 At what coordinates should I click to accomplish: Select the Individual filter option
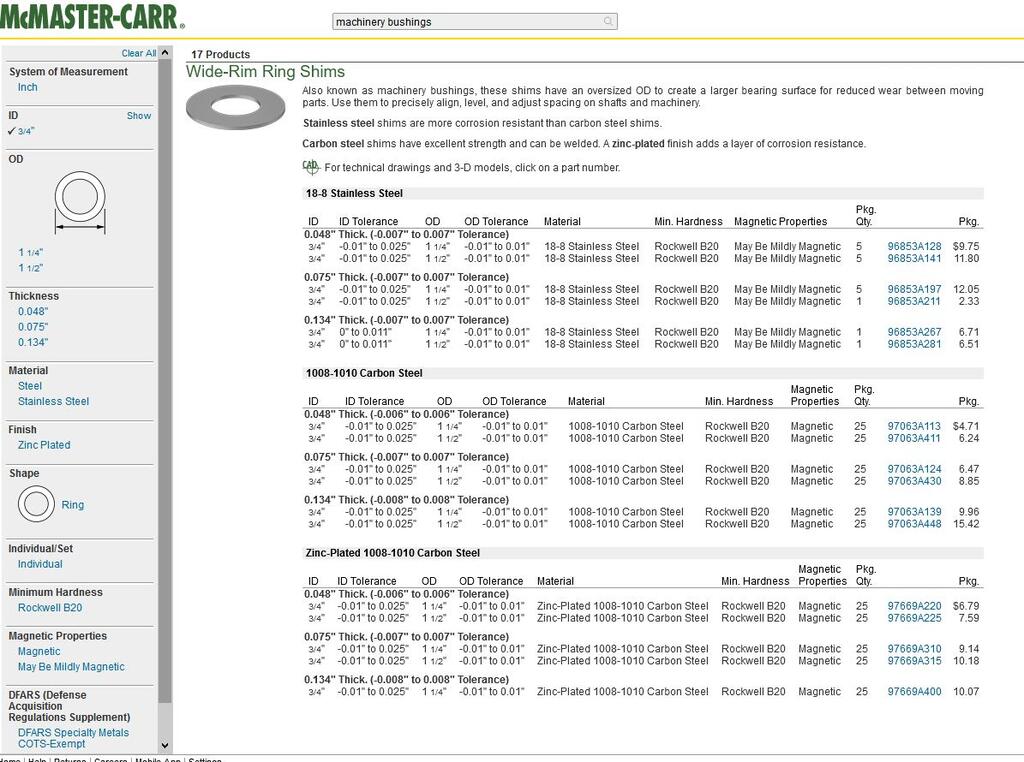pos(40,564)
